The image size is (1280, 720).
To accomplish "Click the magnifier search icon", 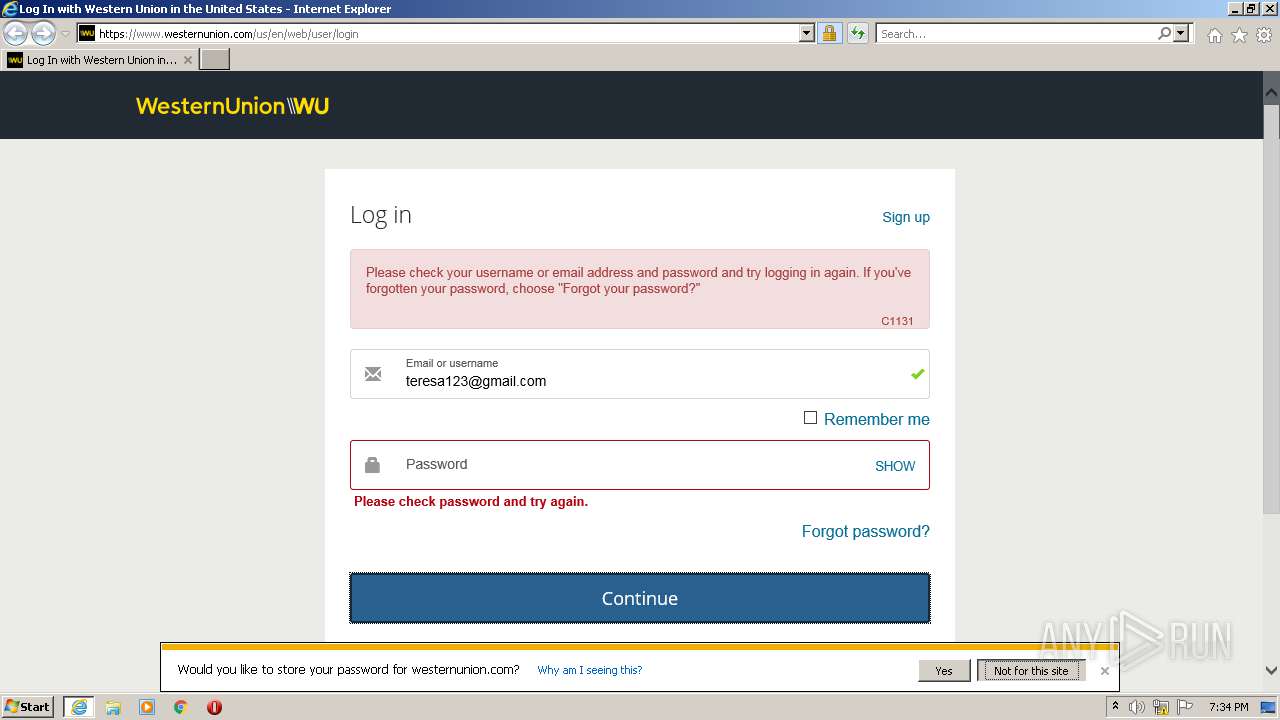I will click(x=1164, y=33).
